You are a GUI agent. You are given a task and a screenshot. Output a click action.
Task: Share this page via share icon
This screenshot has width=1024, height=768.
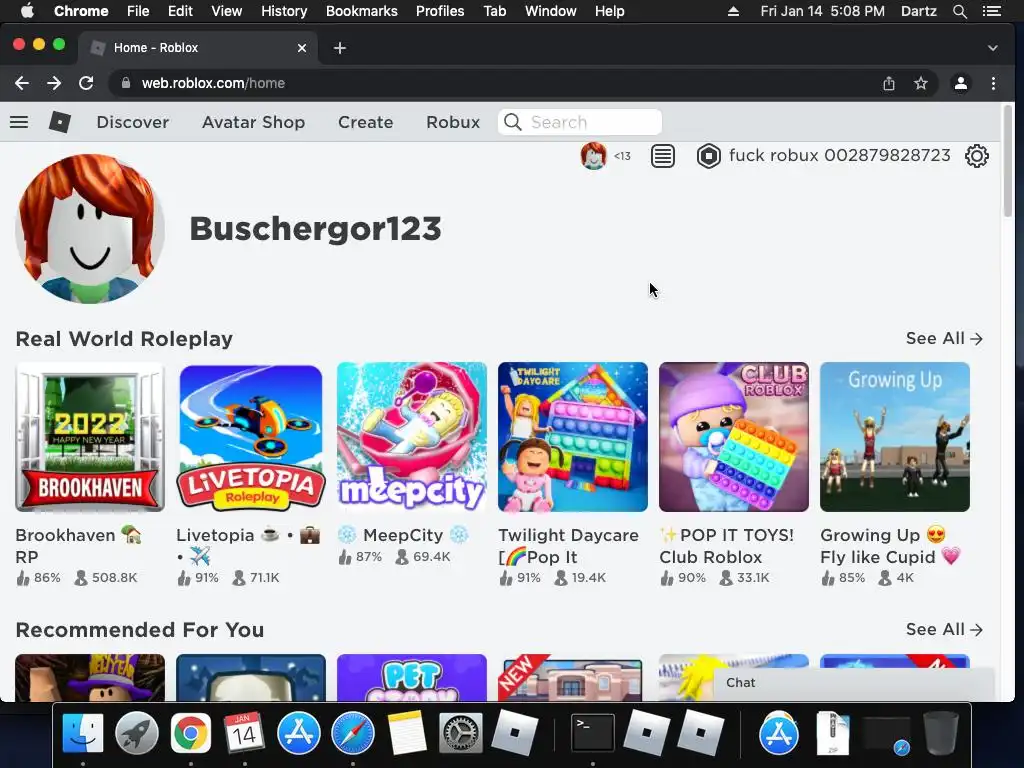point(888,83)
